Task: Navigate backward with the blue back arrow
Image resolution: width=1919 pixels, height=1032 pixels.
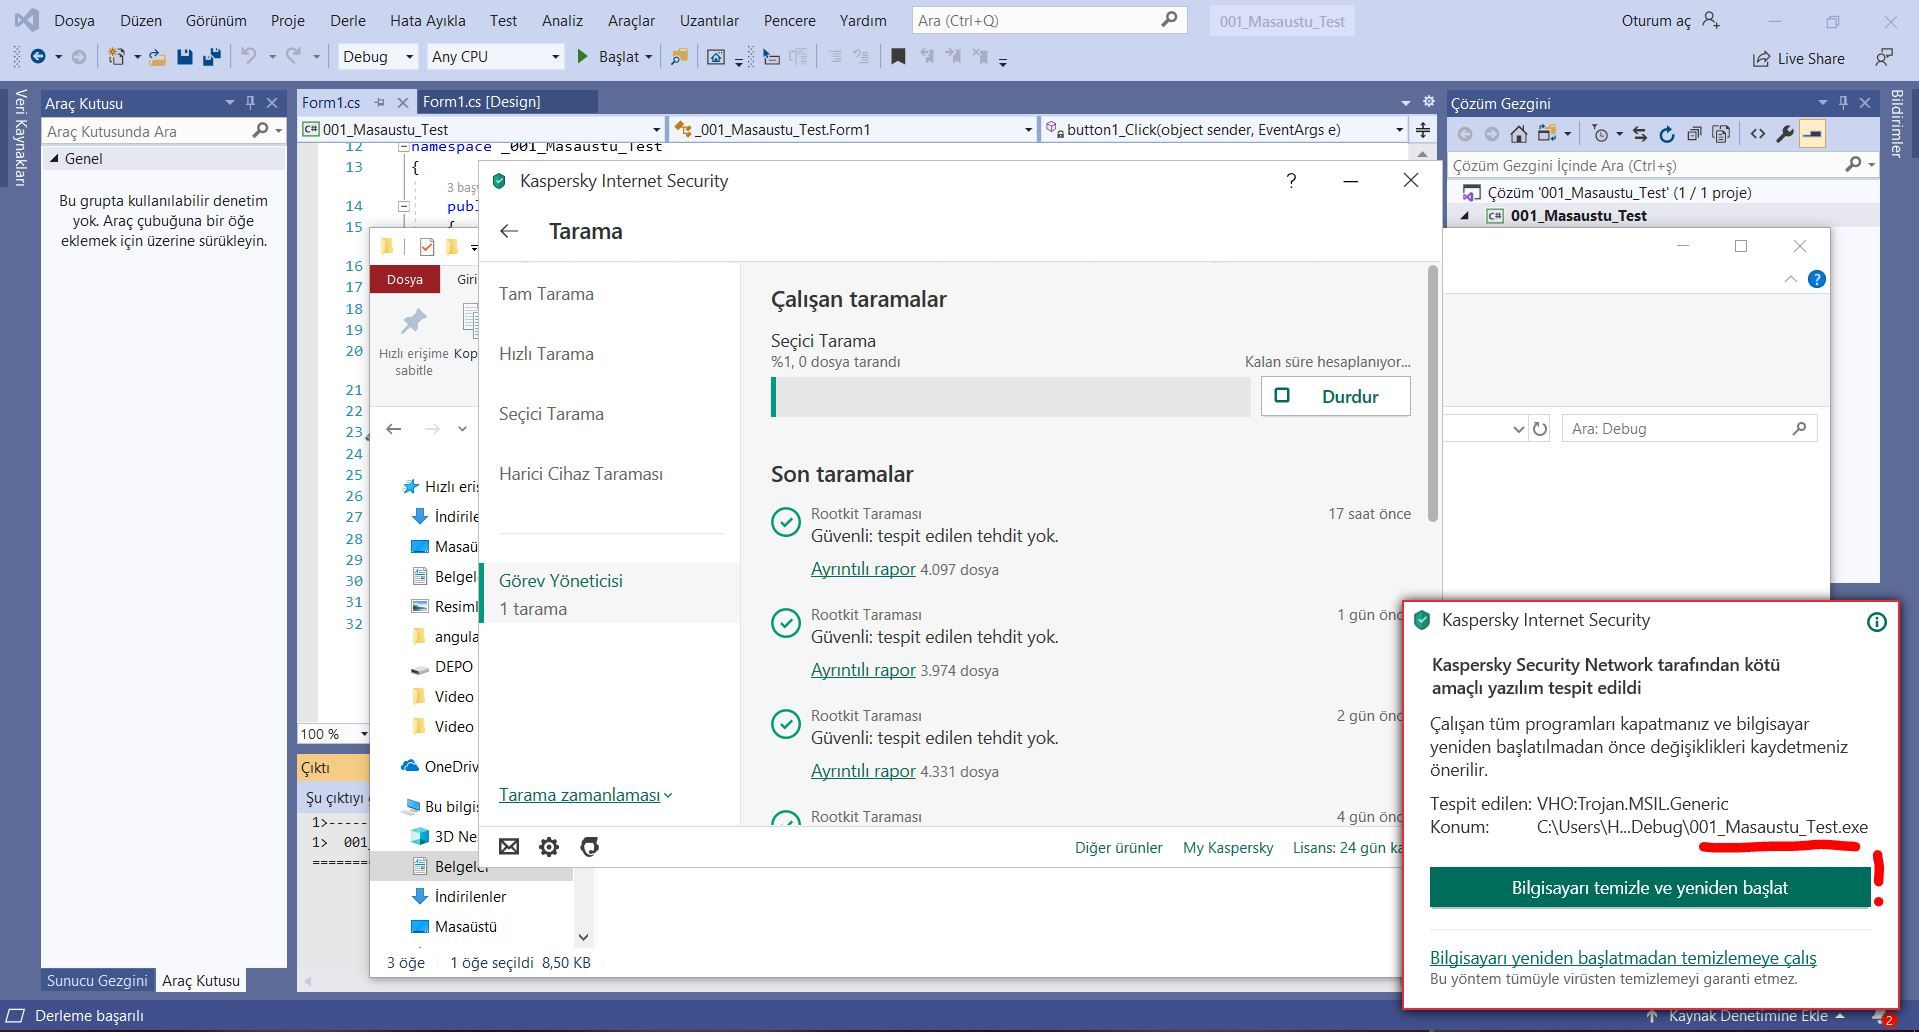Action: (x=38, y=57)
